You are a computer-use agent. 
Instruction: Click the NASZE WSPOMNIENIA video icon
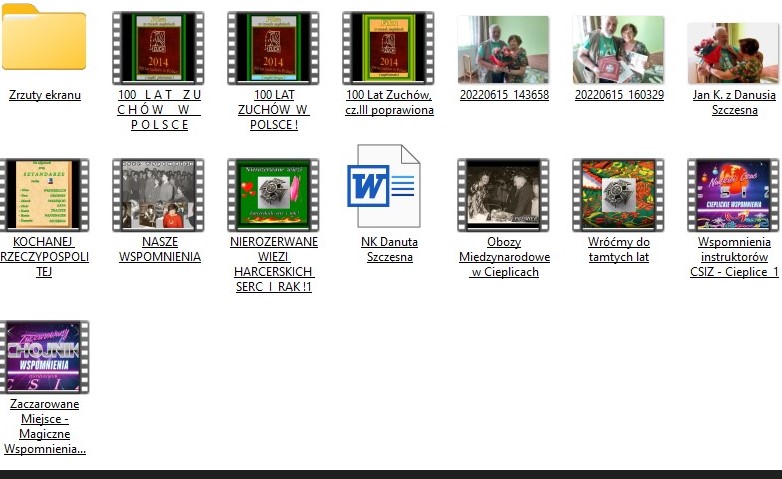coord(159,194)
